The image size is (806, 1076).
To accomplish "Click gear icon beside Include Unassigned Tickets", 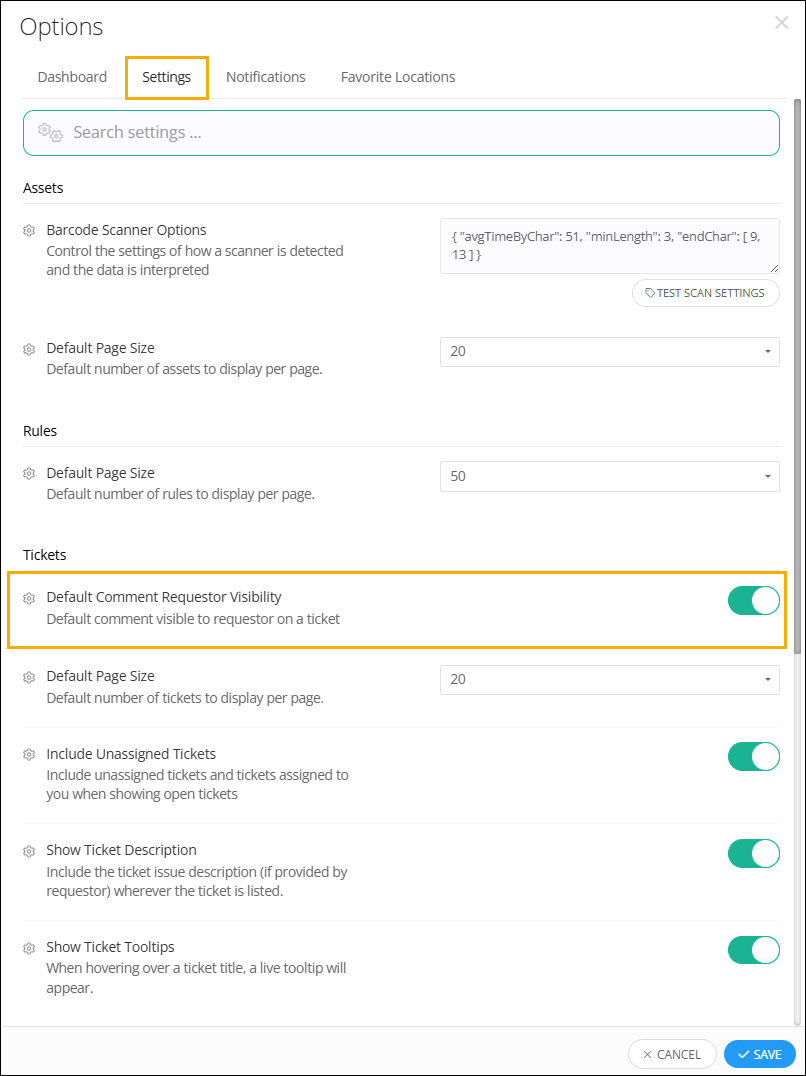I will [x=29, y=755].
